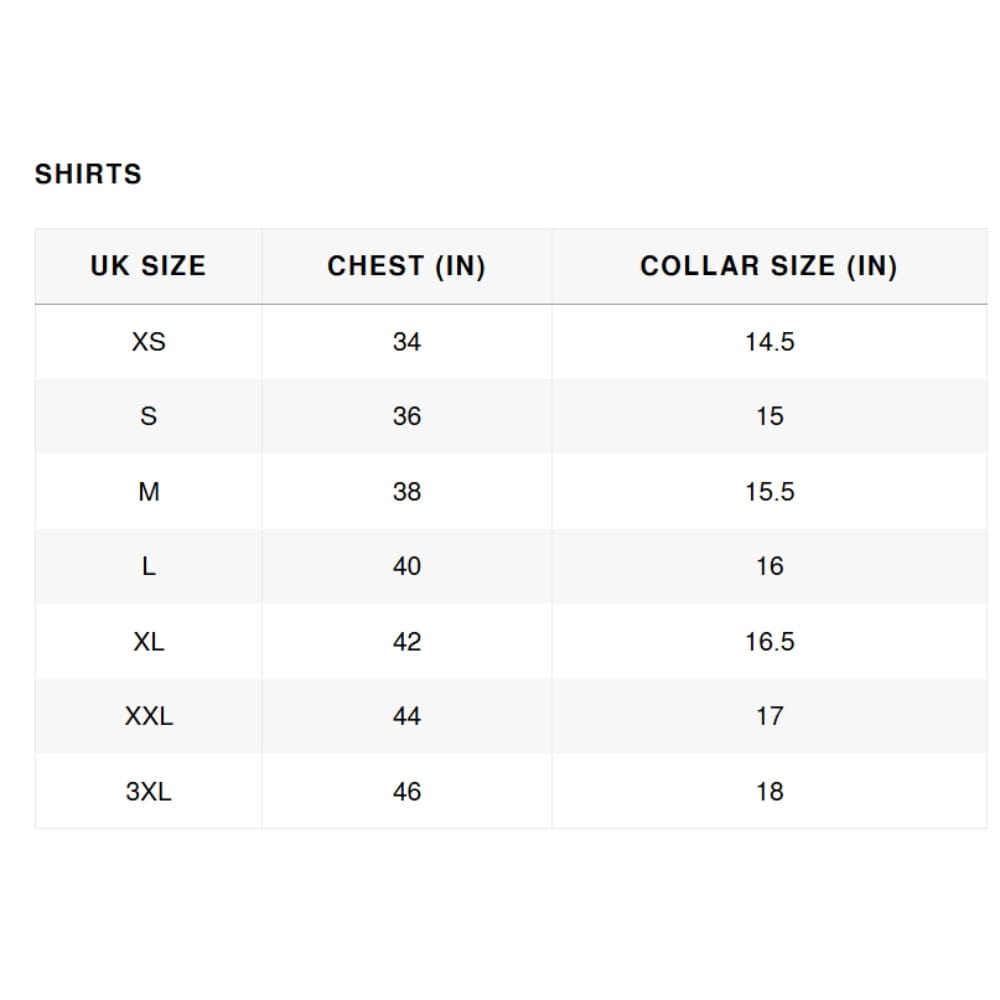Select the M size row label
The height and width of the screenshot is (1000, 1000).
tap(148, 492)
